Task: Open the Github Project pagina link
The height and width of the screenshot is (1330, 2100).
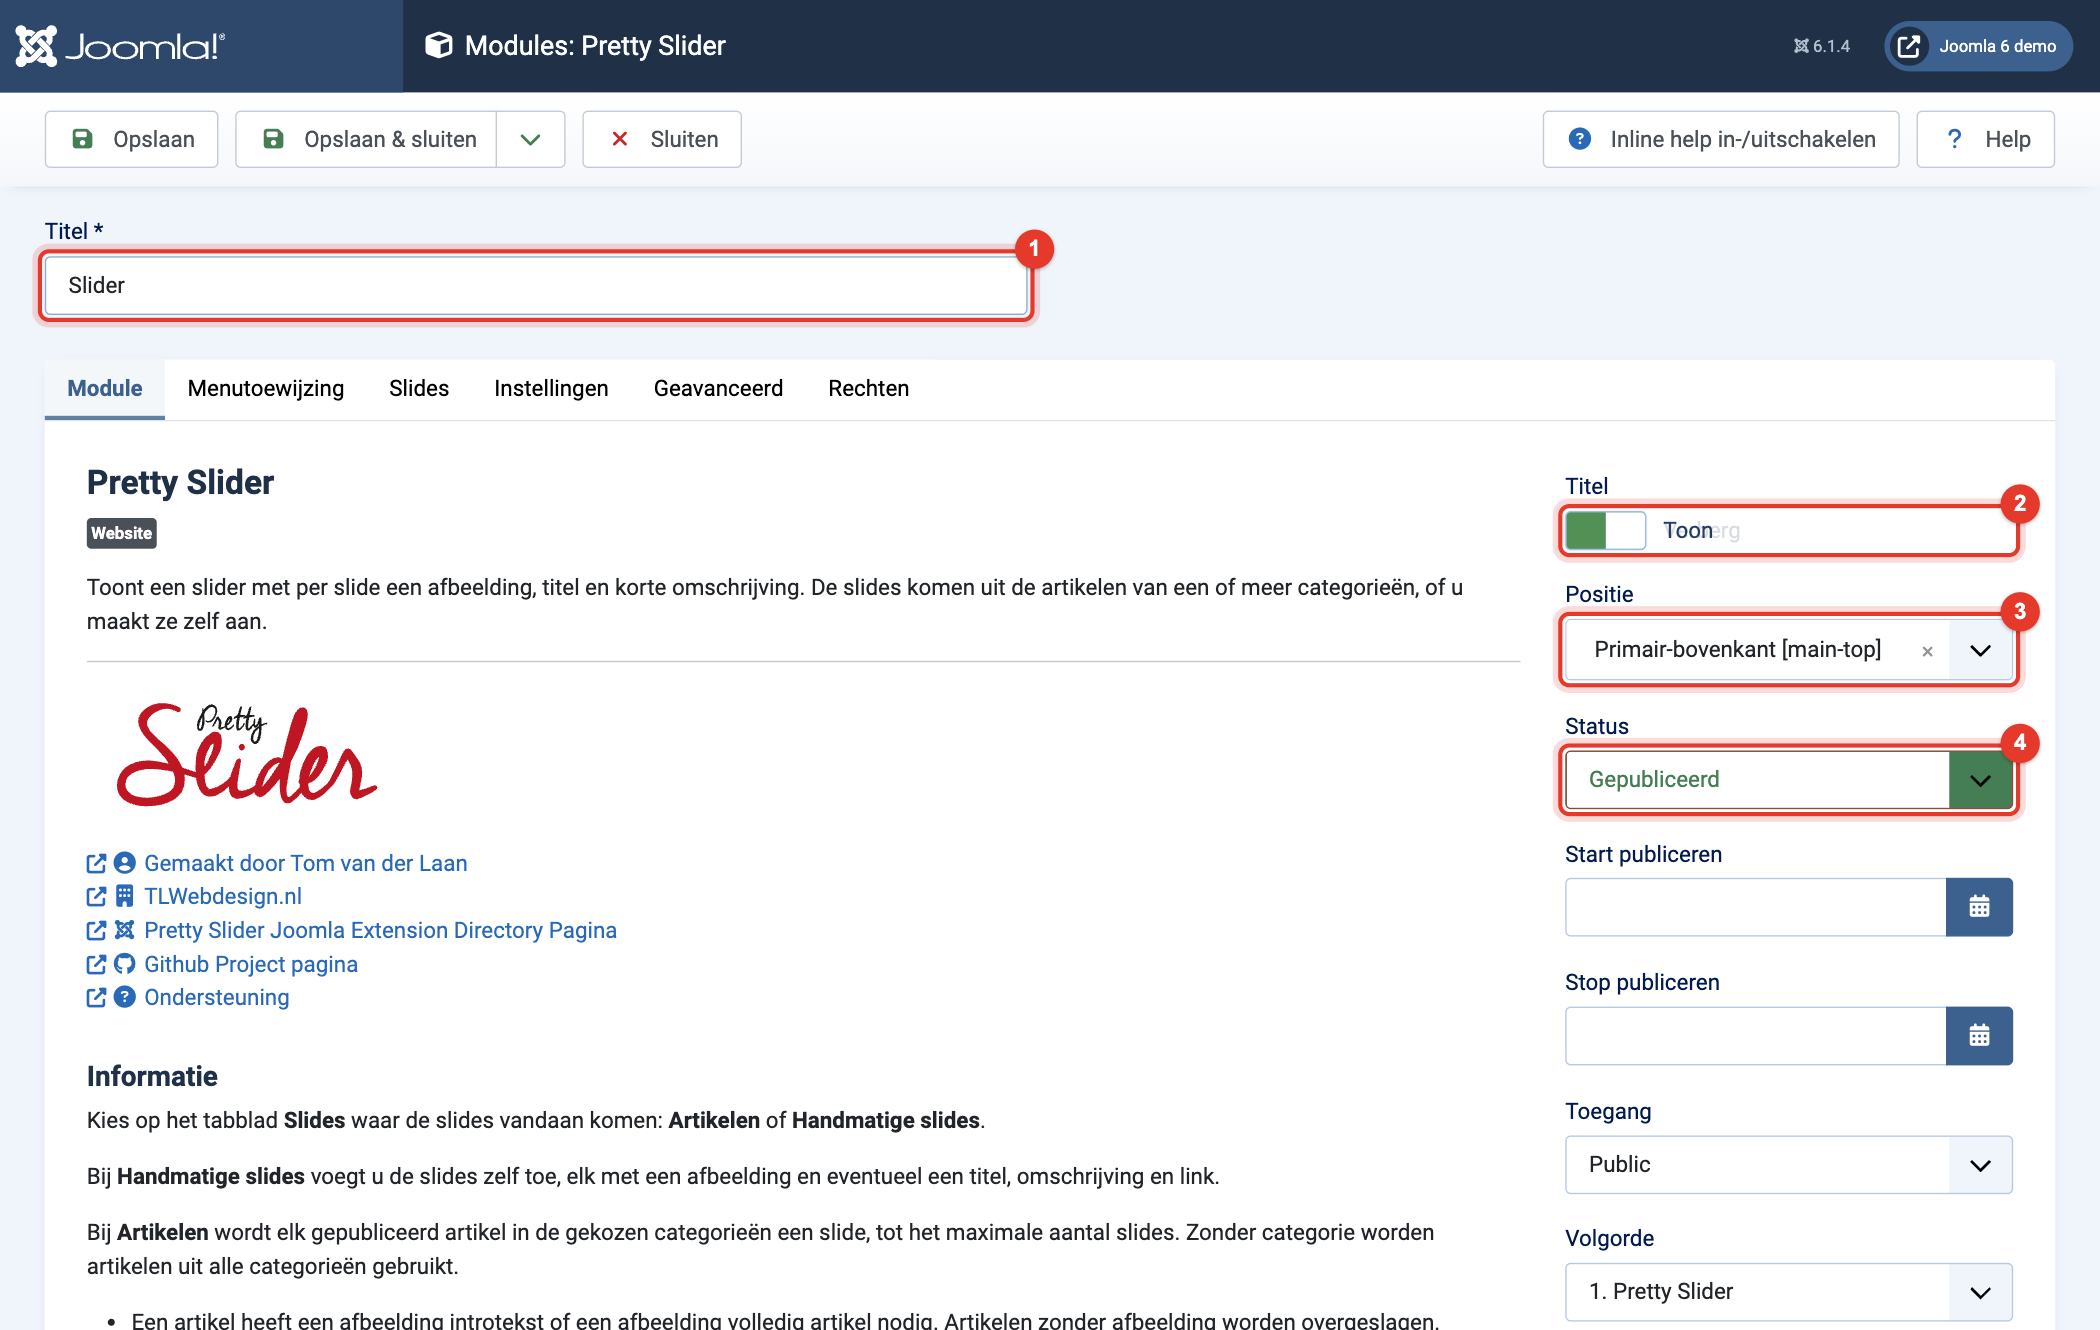Action: point(251,964)
